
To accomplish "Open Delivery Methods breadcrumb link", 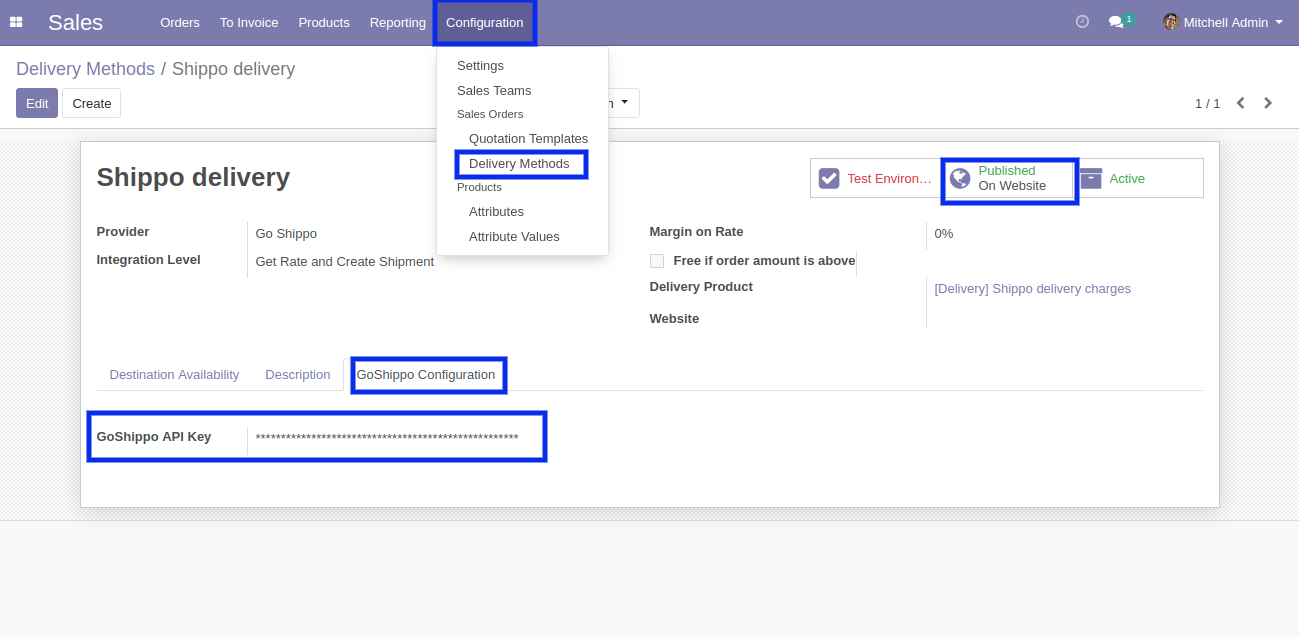I will coord(85,69).
